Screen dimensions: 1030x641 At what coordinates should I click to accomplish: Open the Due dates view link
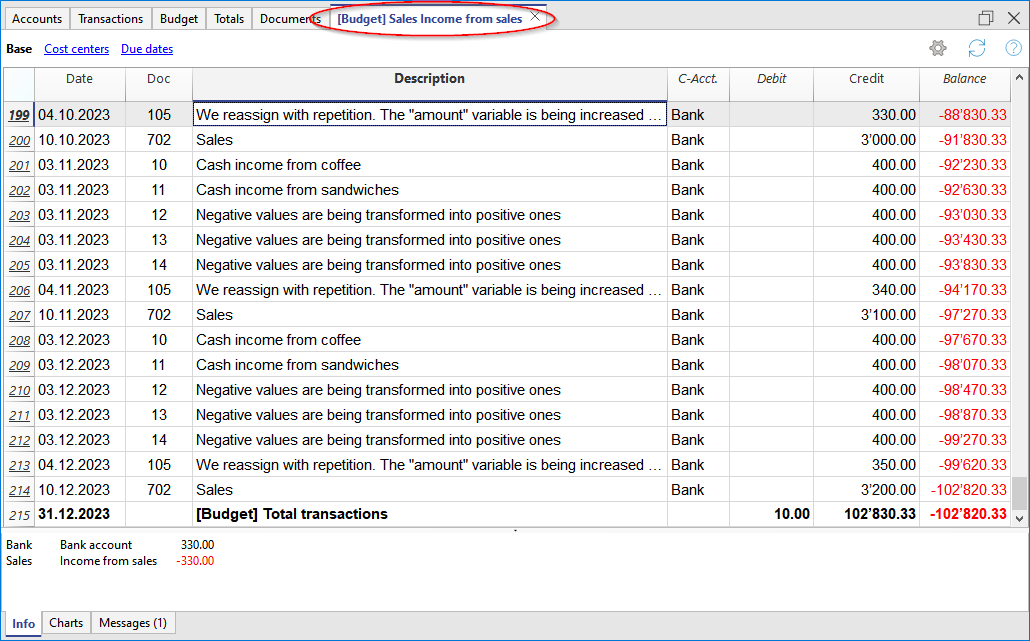click(147, 49)
